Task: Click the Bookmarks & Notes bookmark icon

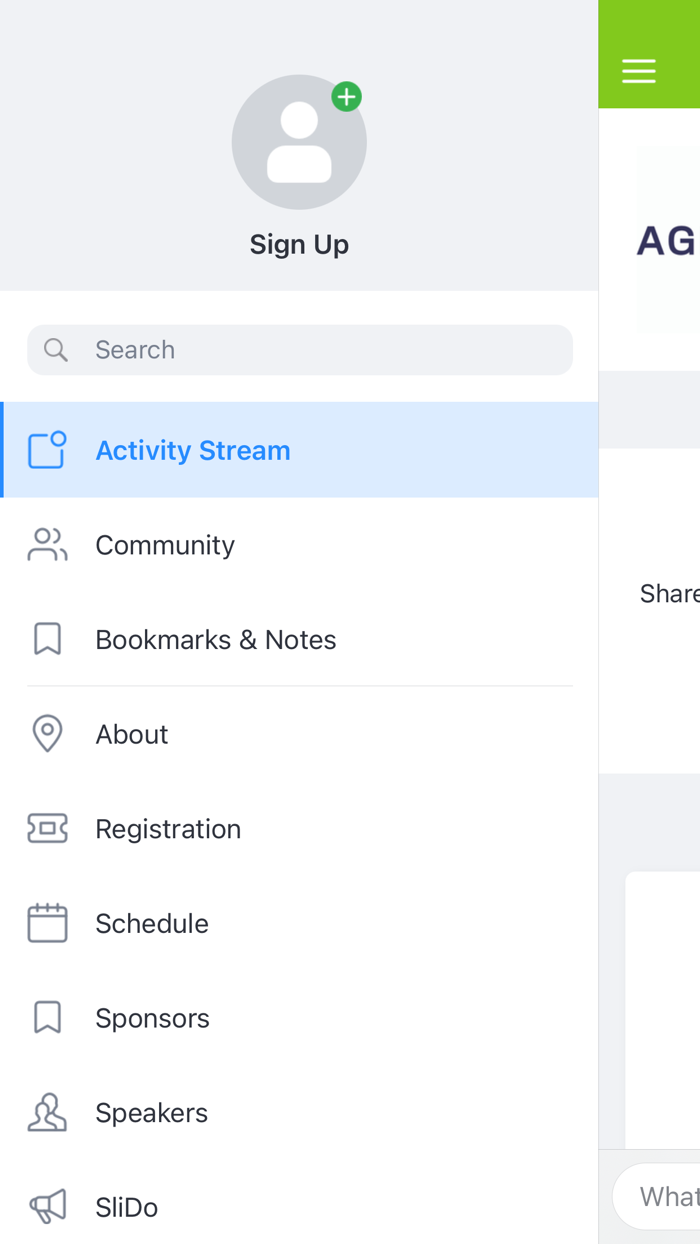Action: click(47, 639)
